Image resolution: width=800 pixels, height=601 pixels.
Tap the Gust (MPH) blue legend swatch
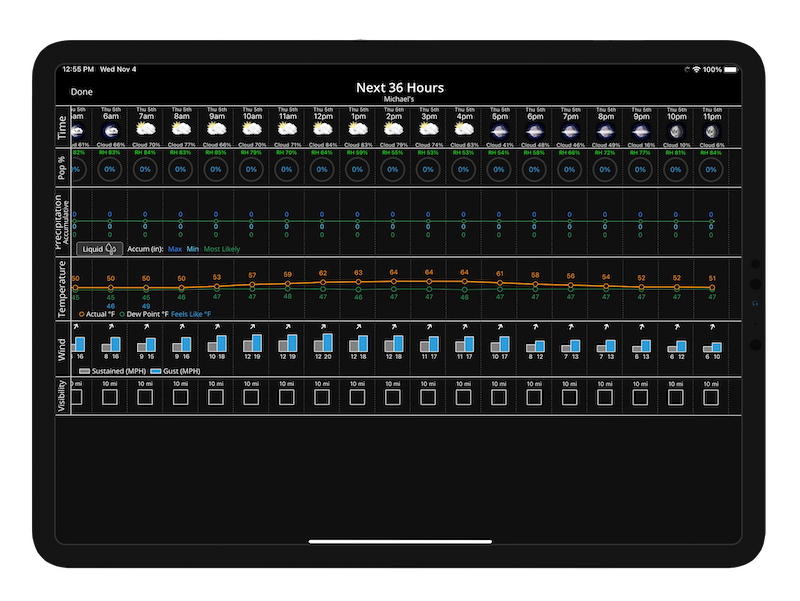[156, 370]
